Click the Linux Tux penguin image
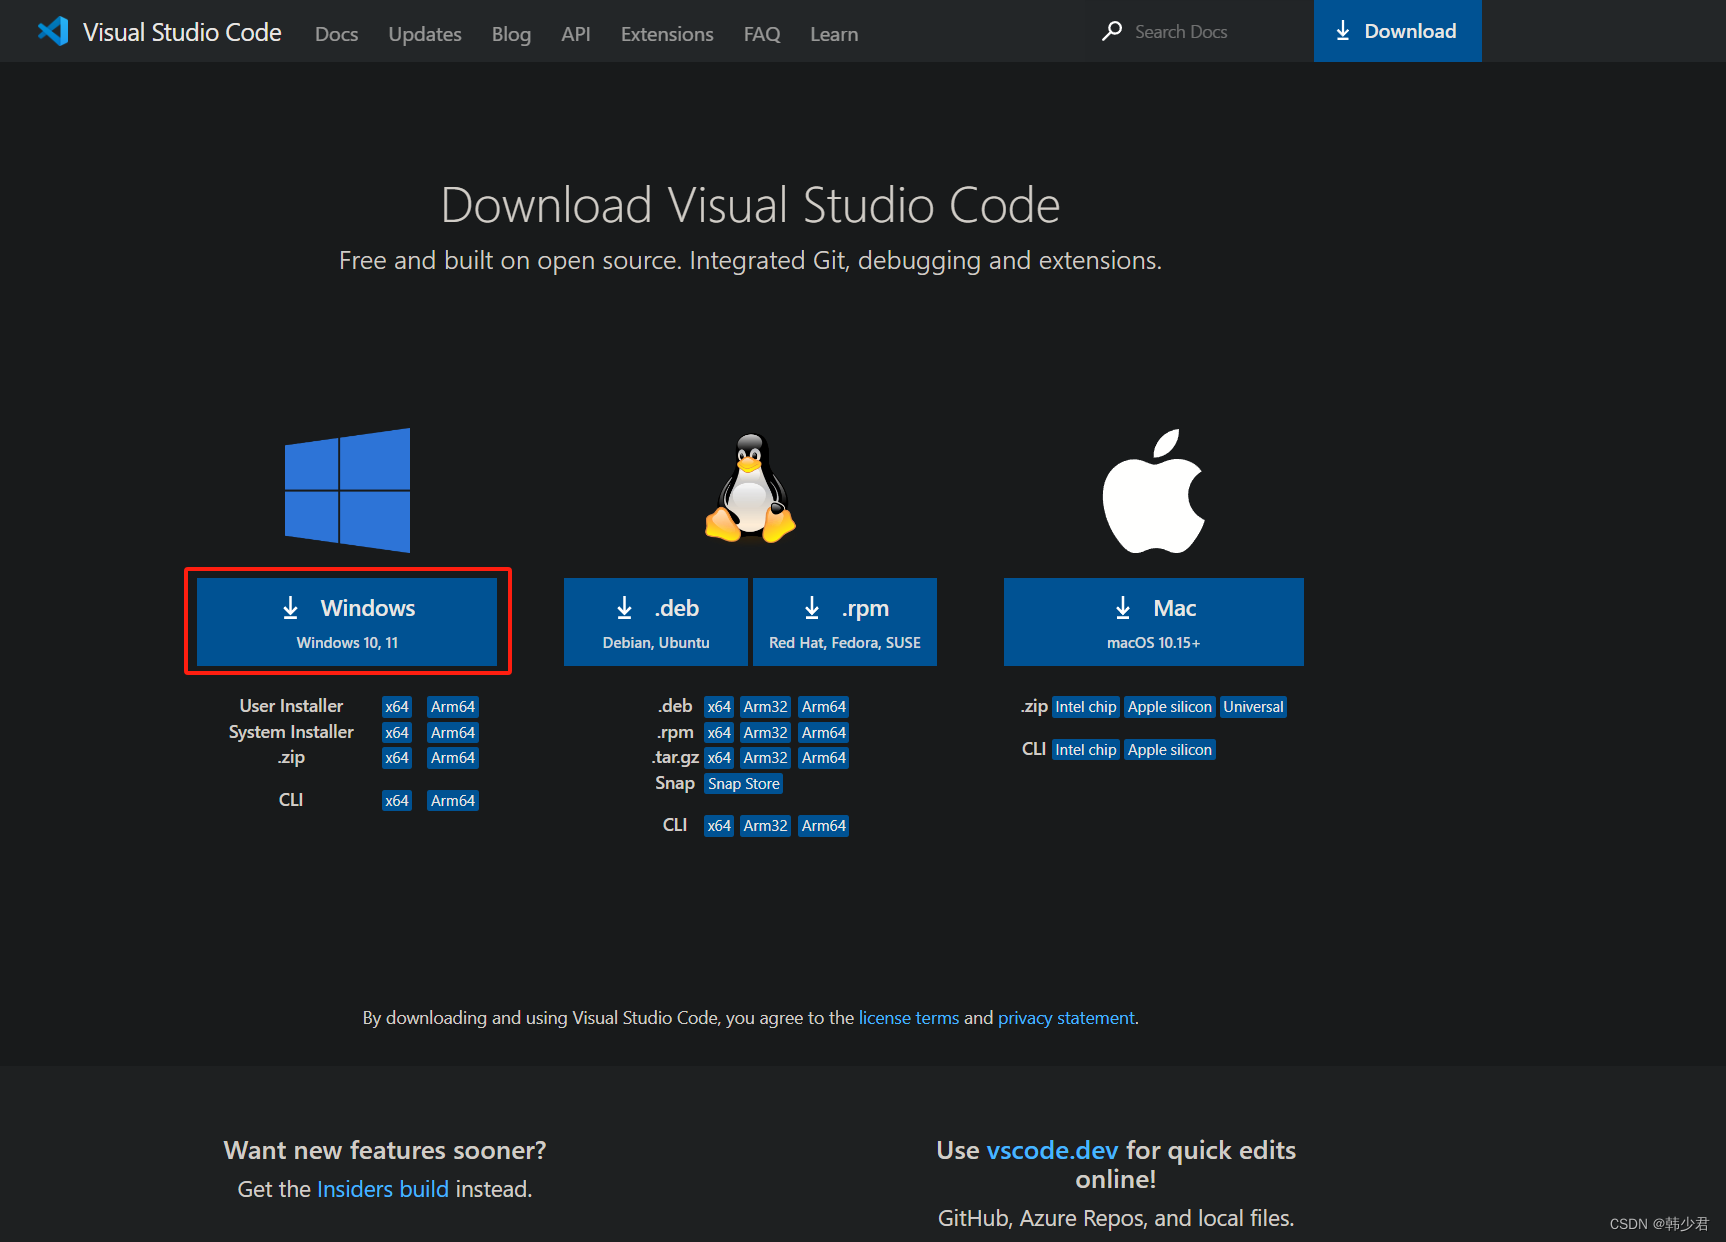Image resolution: width=1726 pixels, height=1242 pixels. click(750, 488)
